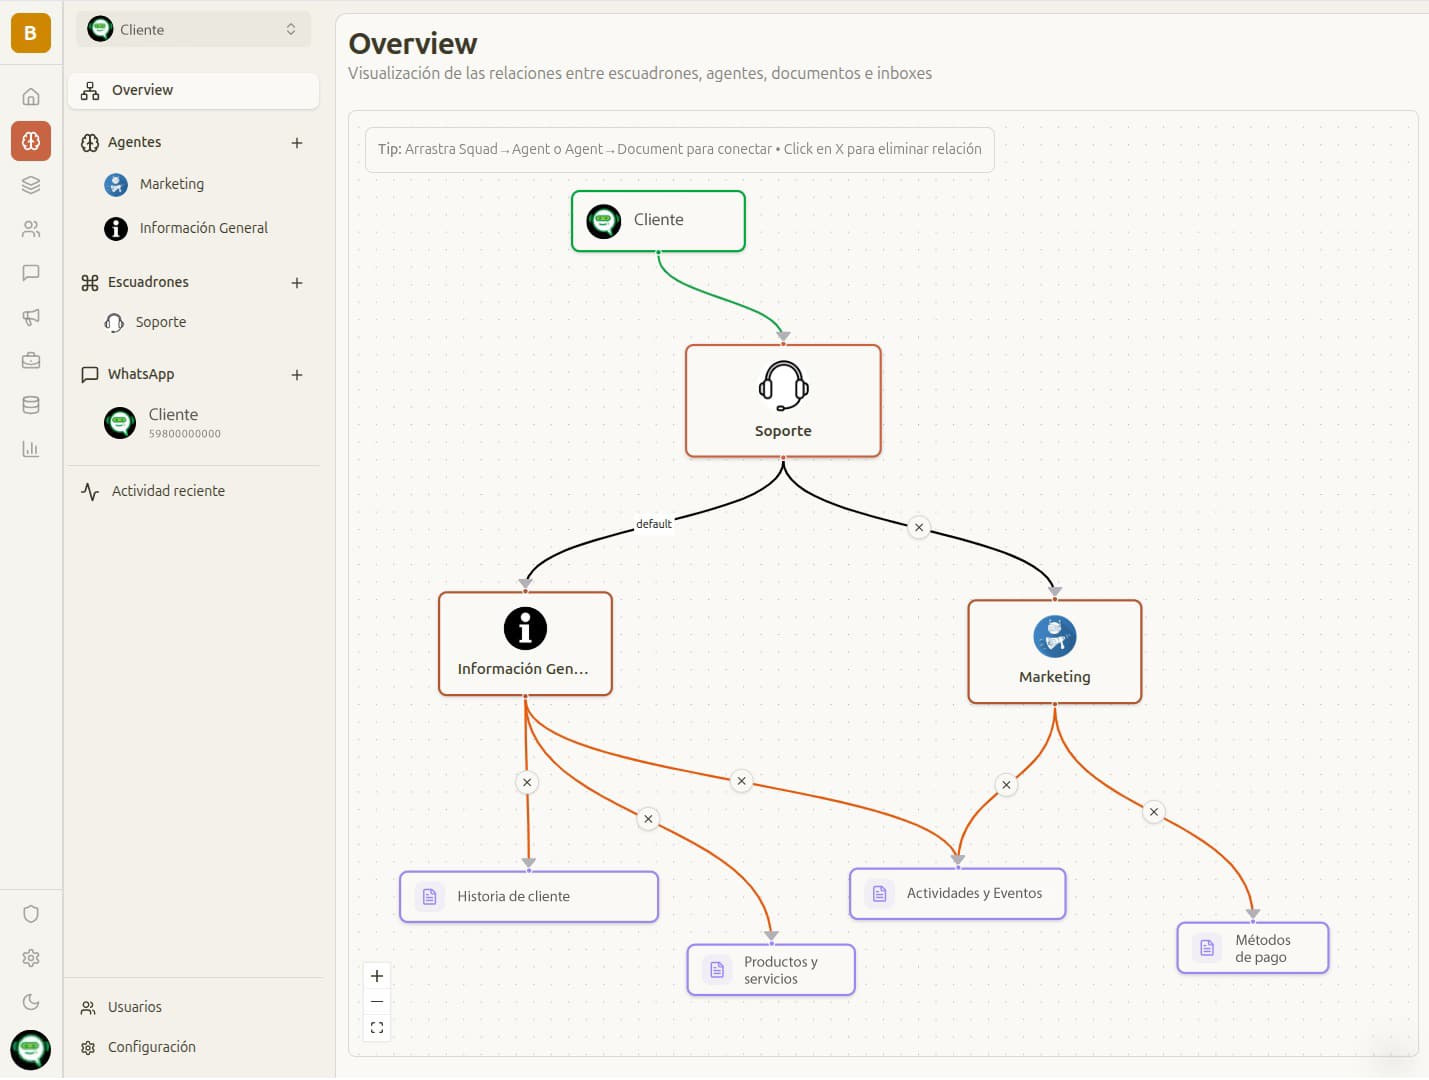Zoom in the diagram with the plus control
This screenshot has width=1429, height=1080.
[x=377, y=975]
